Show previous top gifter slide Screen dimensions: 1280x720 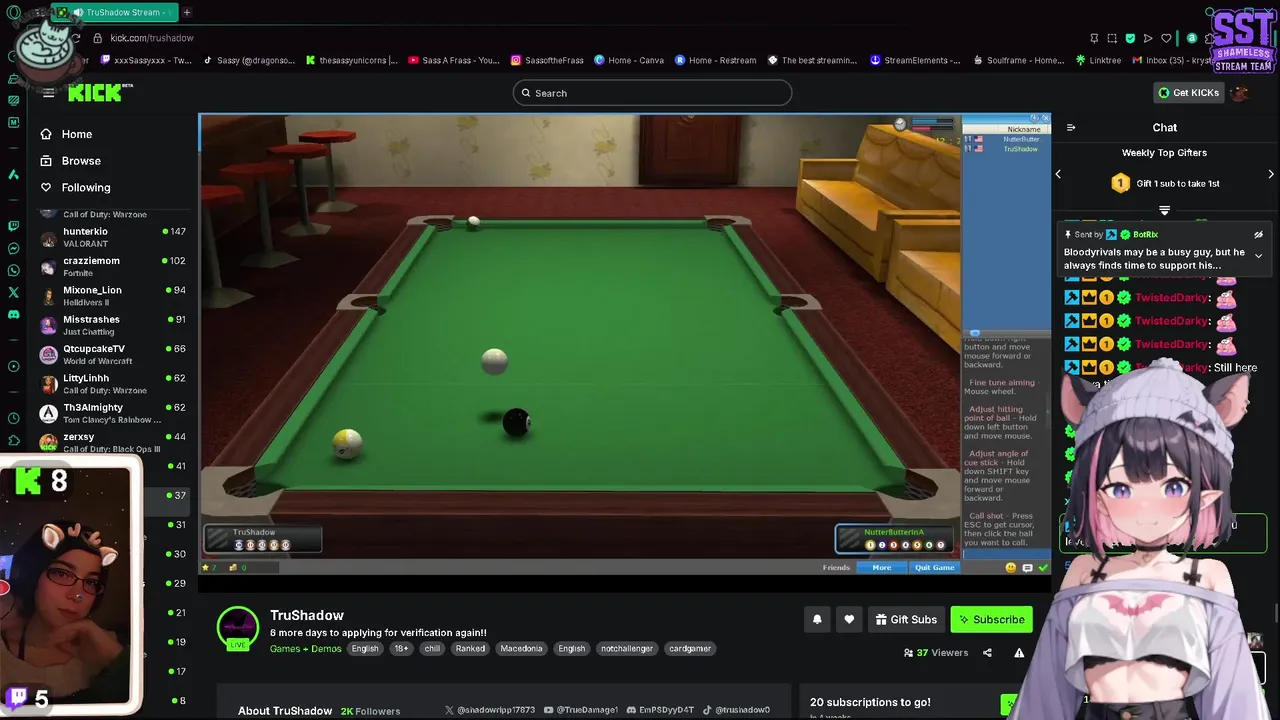tap(1058, 174)
